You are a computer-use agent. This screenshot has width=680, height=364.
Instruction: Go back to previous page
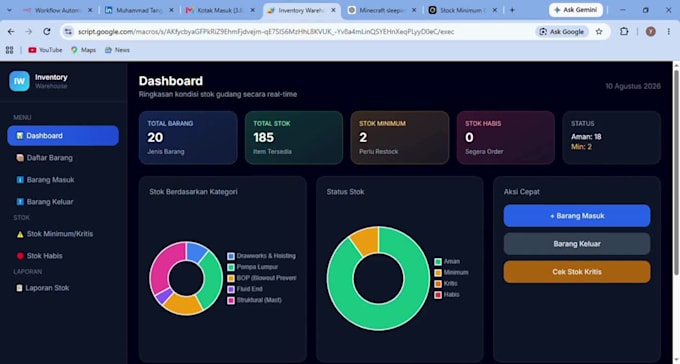[x=11, y=31]
